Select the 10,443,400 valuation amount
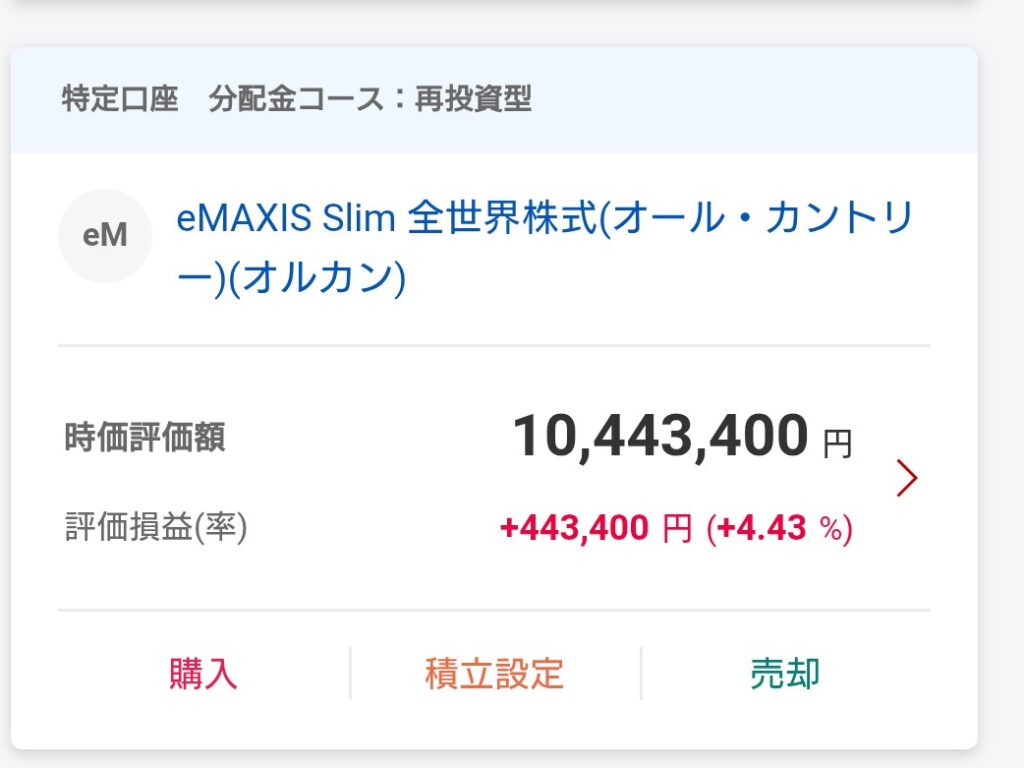 click(660, 437)
